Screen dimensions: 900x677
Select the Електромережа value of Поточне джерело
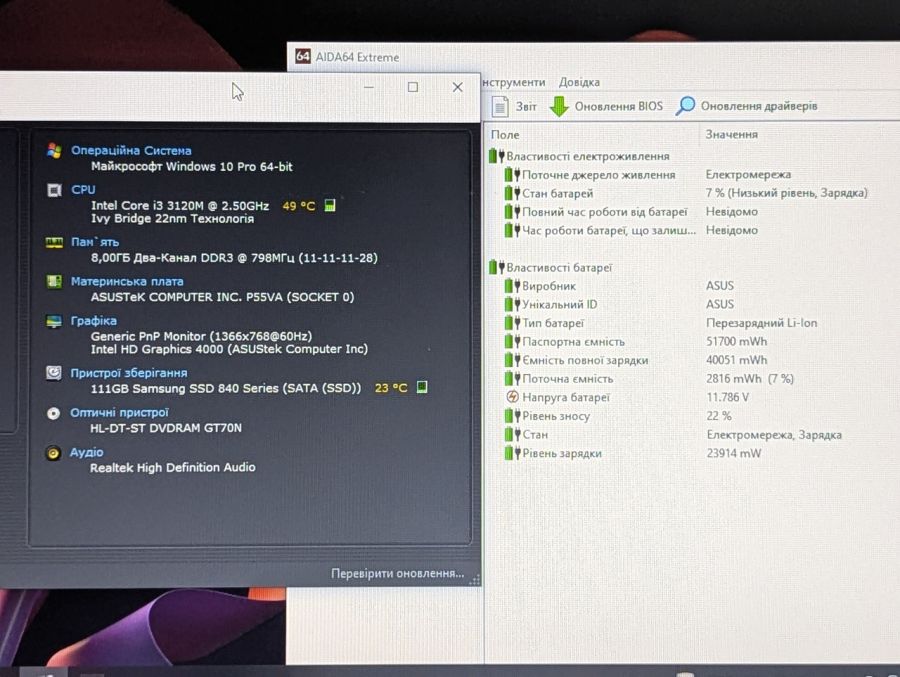(748, 174)
